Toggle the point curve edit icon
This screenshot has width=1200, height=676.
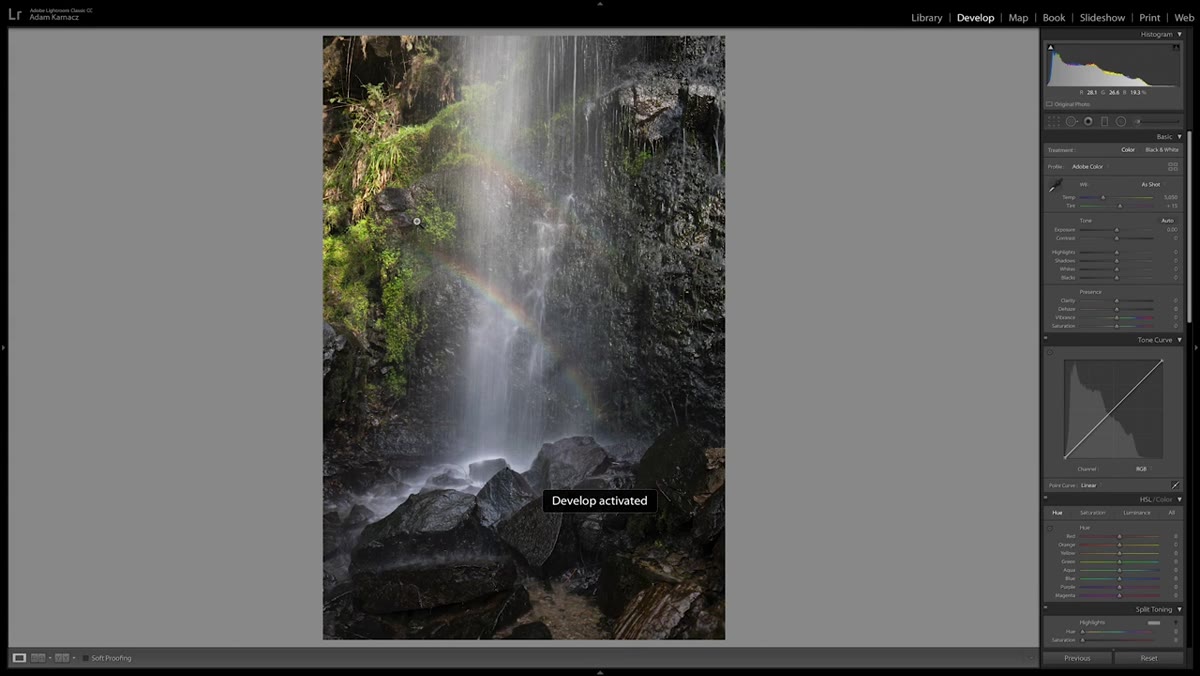pos(1175,485)
